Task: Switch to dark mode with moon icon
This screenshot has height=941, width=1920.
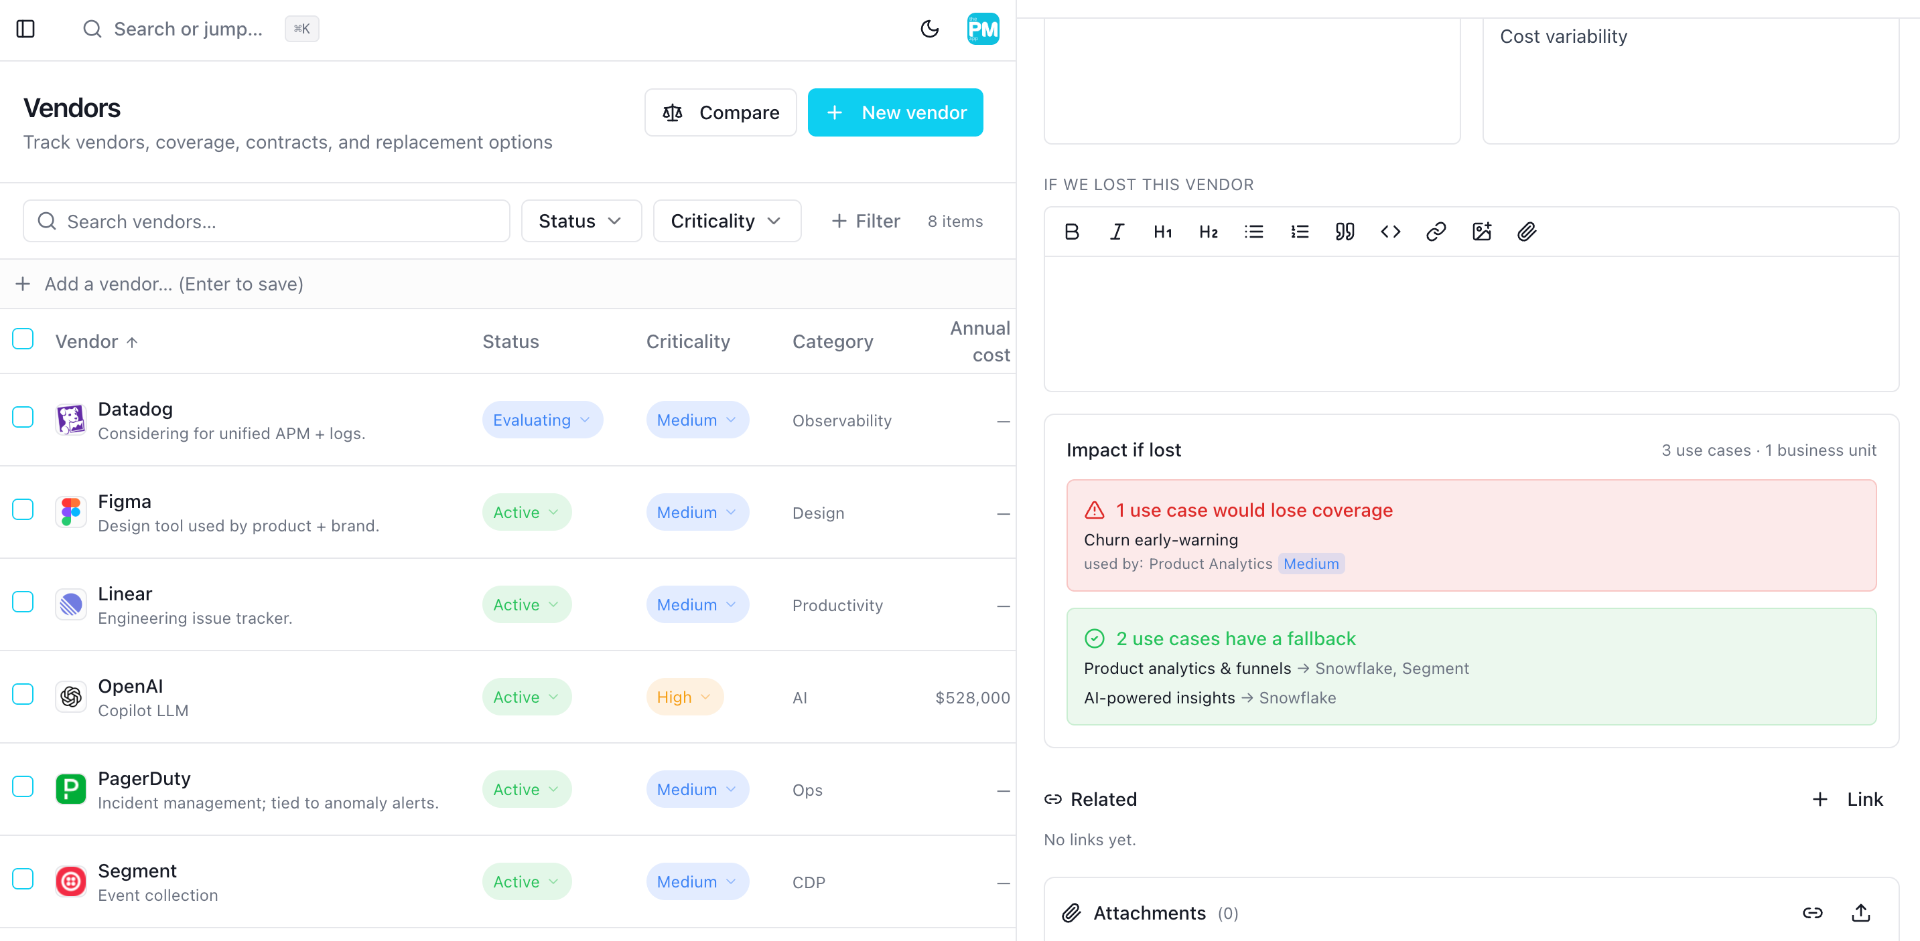Action: tap(930, 29)
